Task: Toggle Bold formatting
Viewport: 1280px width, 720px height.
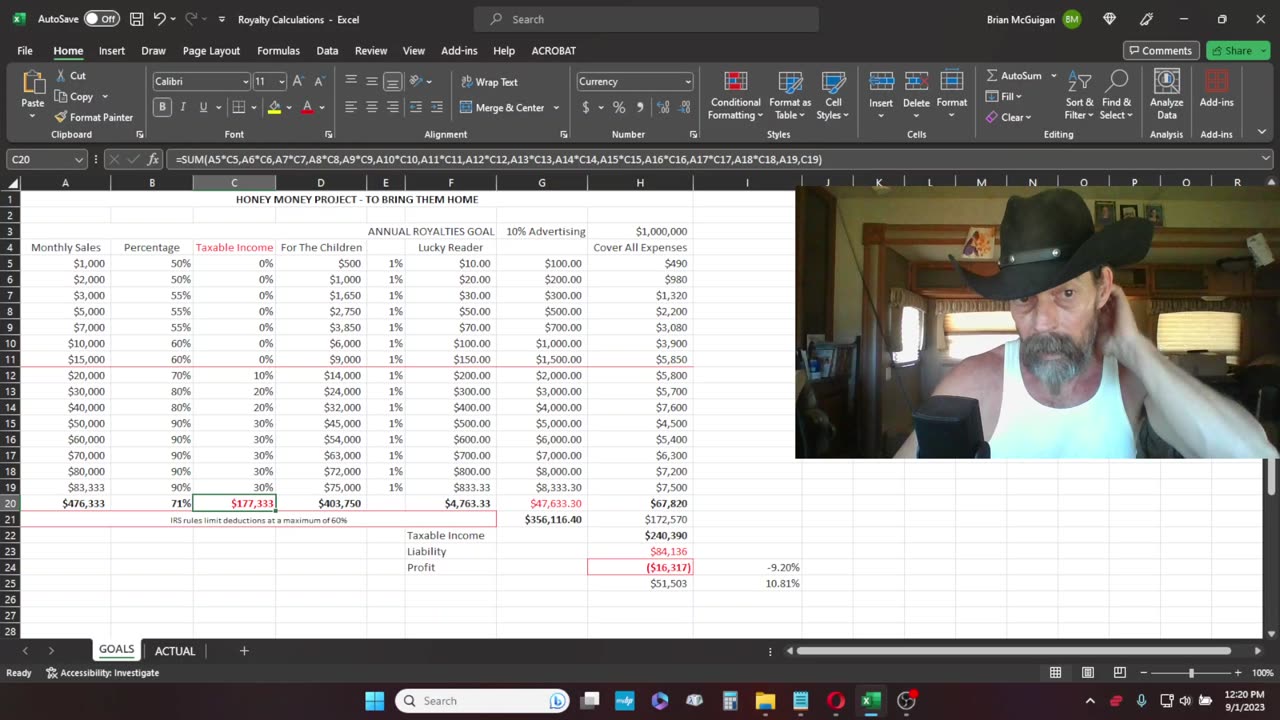Action: coord(162,107)
